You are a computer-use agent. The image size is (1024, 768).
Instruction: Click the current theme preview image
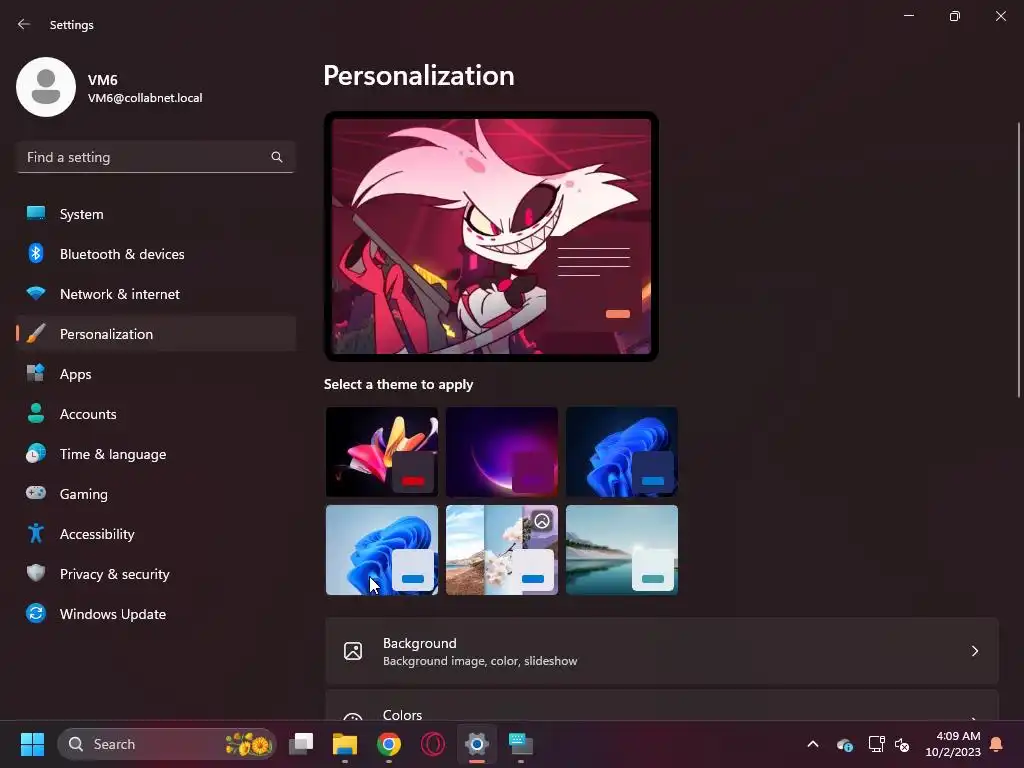click(x=491, y=236)
